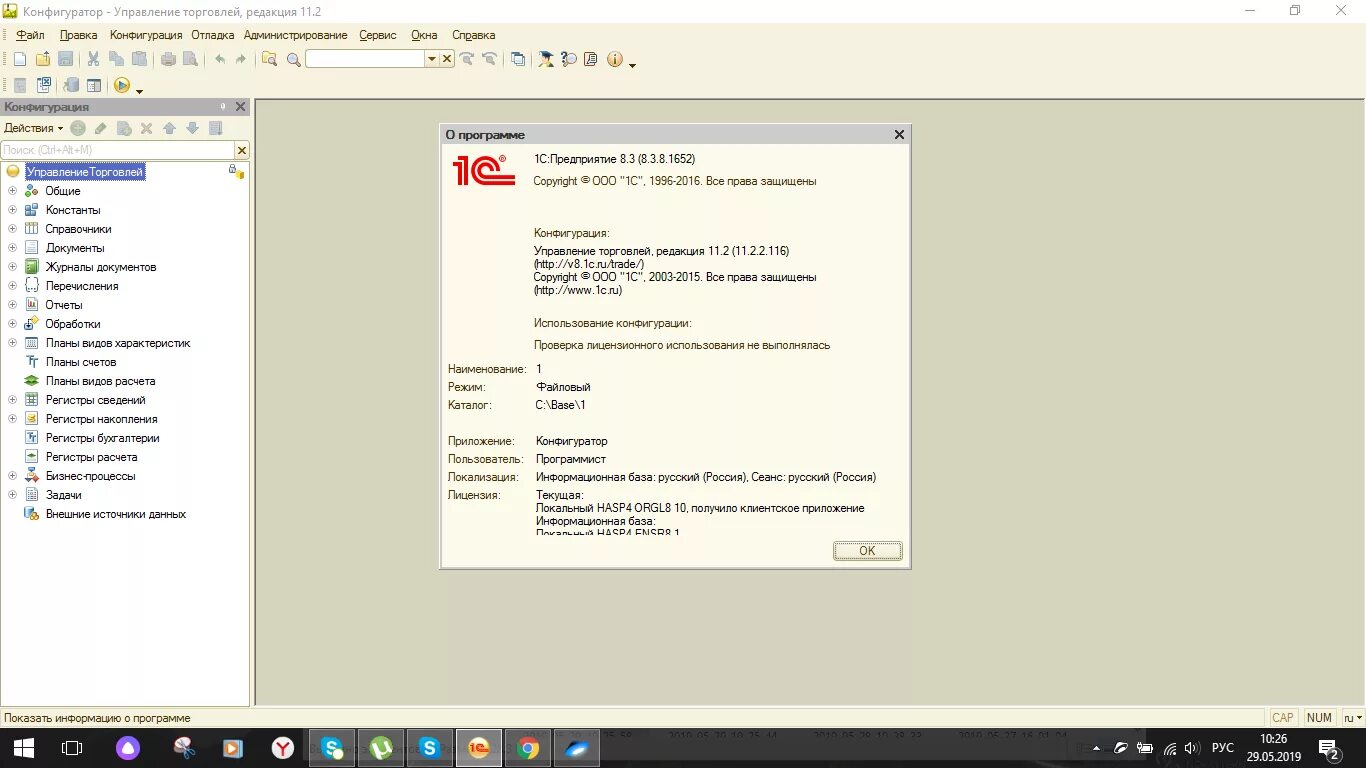Open the Конфигурация menu
Image resolution: width=1366 pixels, height=768 pixels.
click(146, 35)
